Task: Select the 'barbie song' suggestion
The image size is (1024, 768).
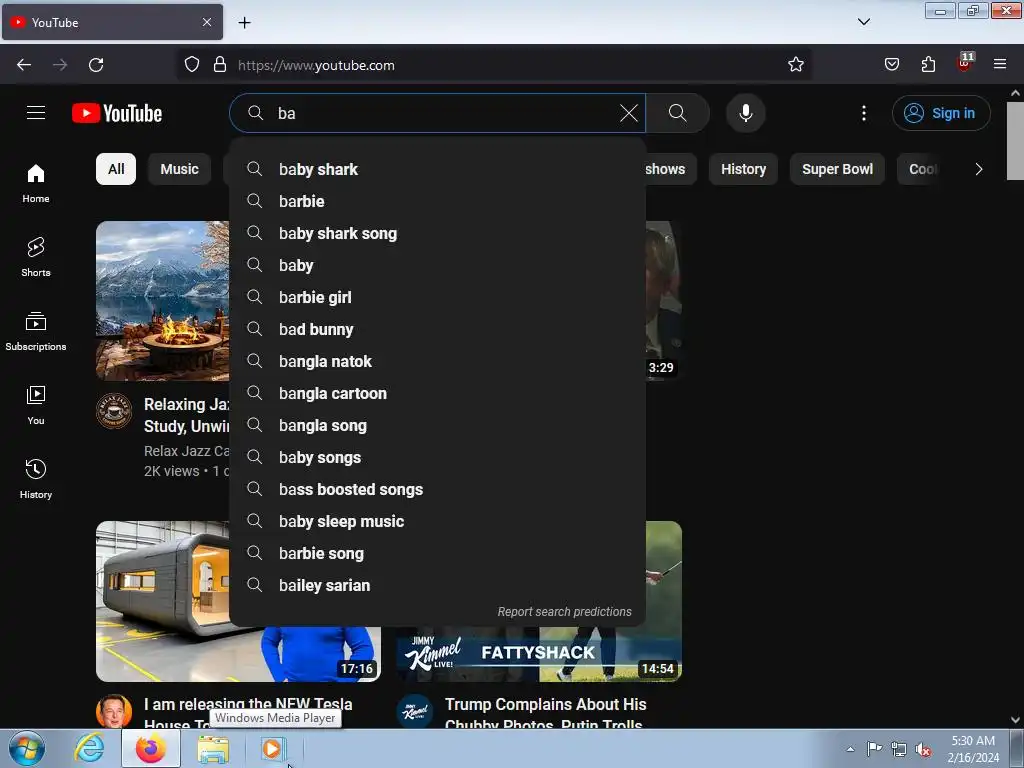Action: 438,553
